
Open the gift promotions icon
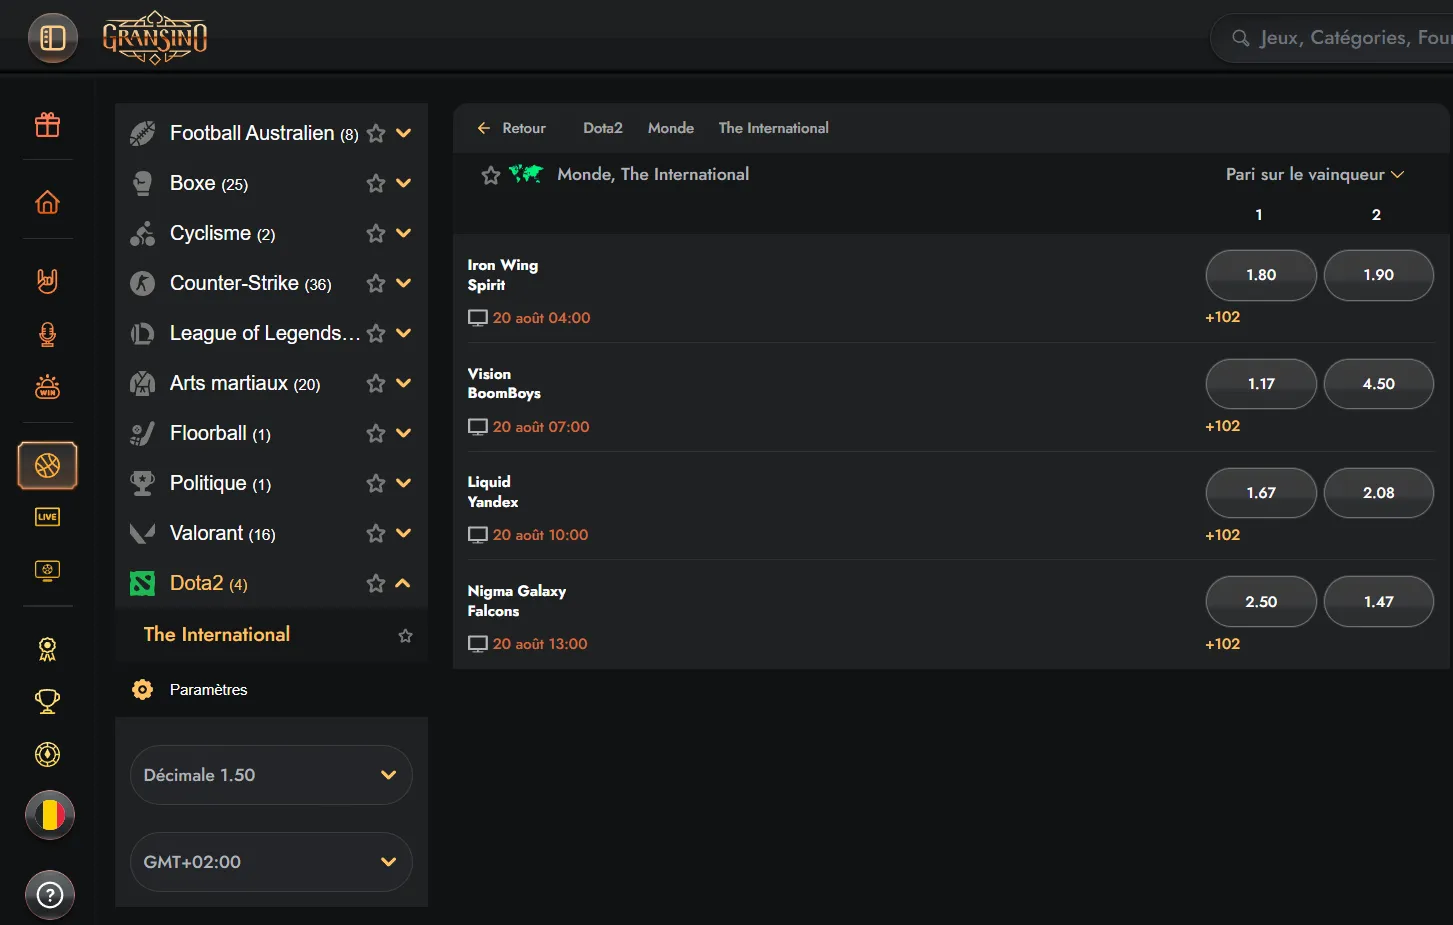click(47, 124)
